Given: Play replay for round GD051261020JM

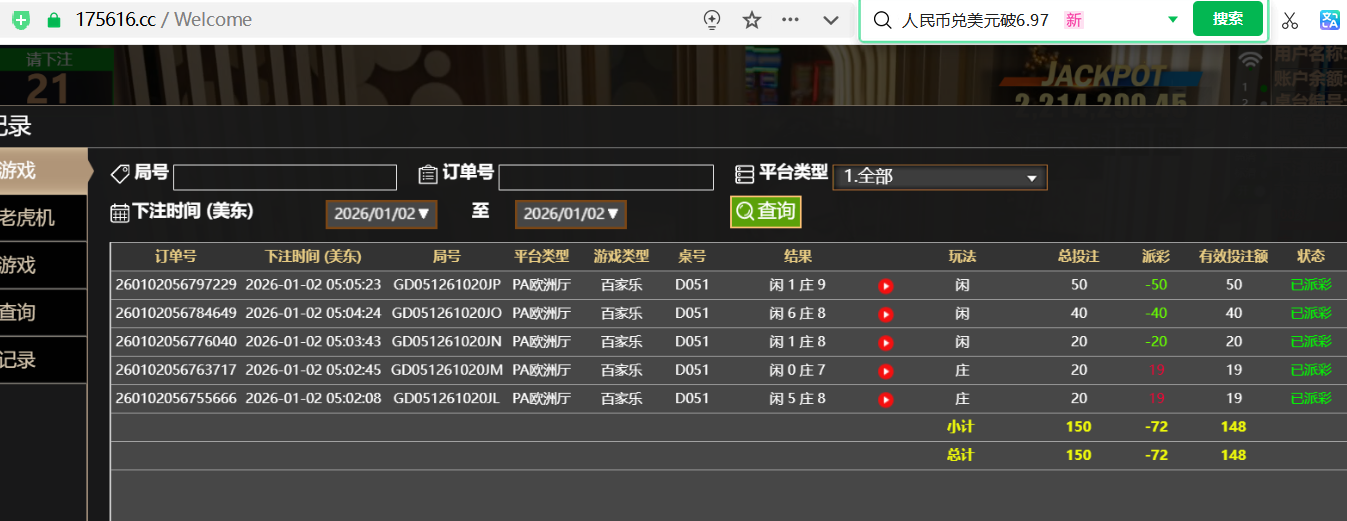Looking at the screenshot, I should point(885,371).
